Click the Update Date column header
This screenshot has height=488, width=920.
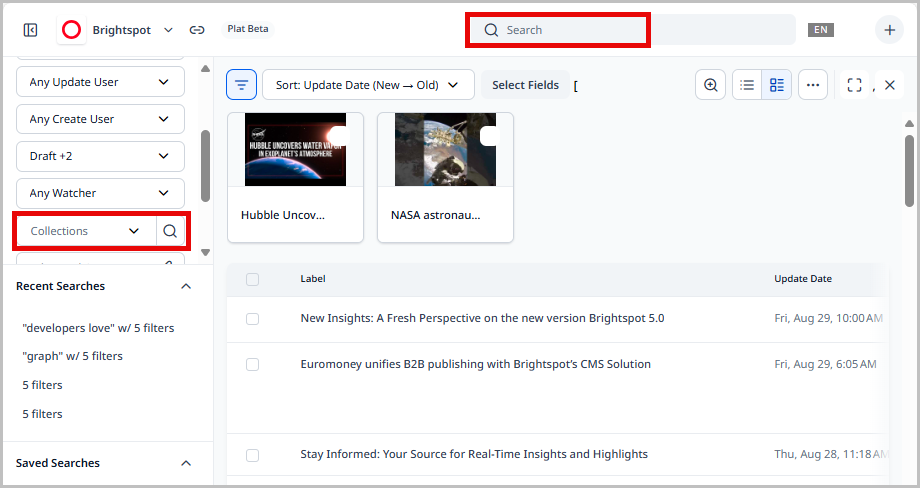pos(803,279)
